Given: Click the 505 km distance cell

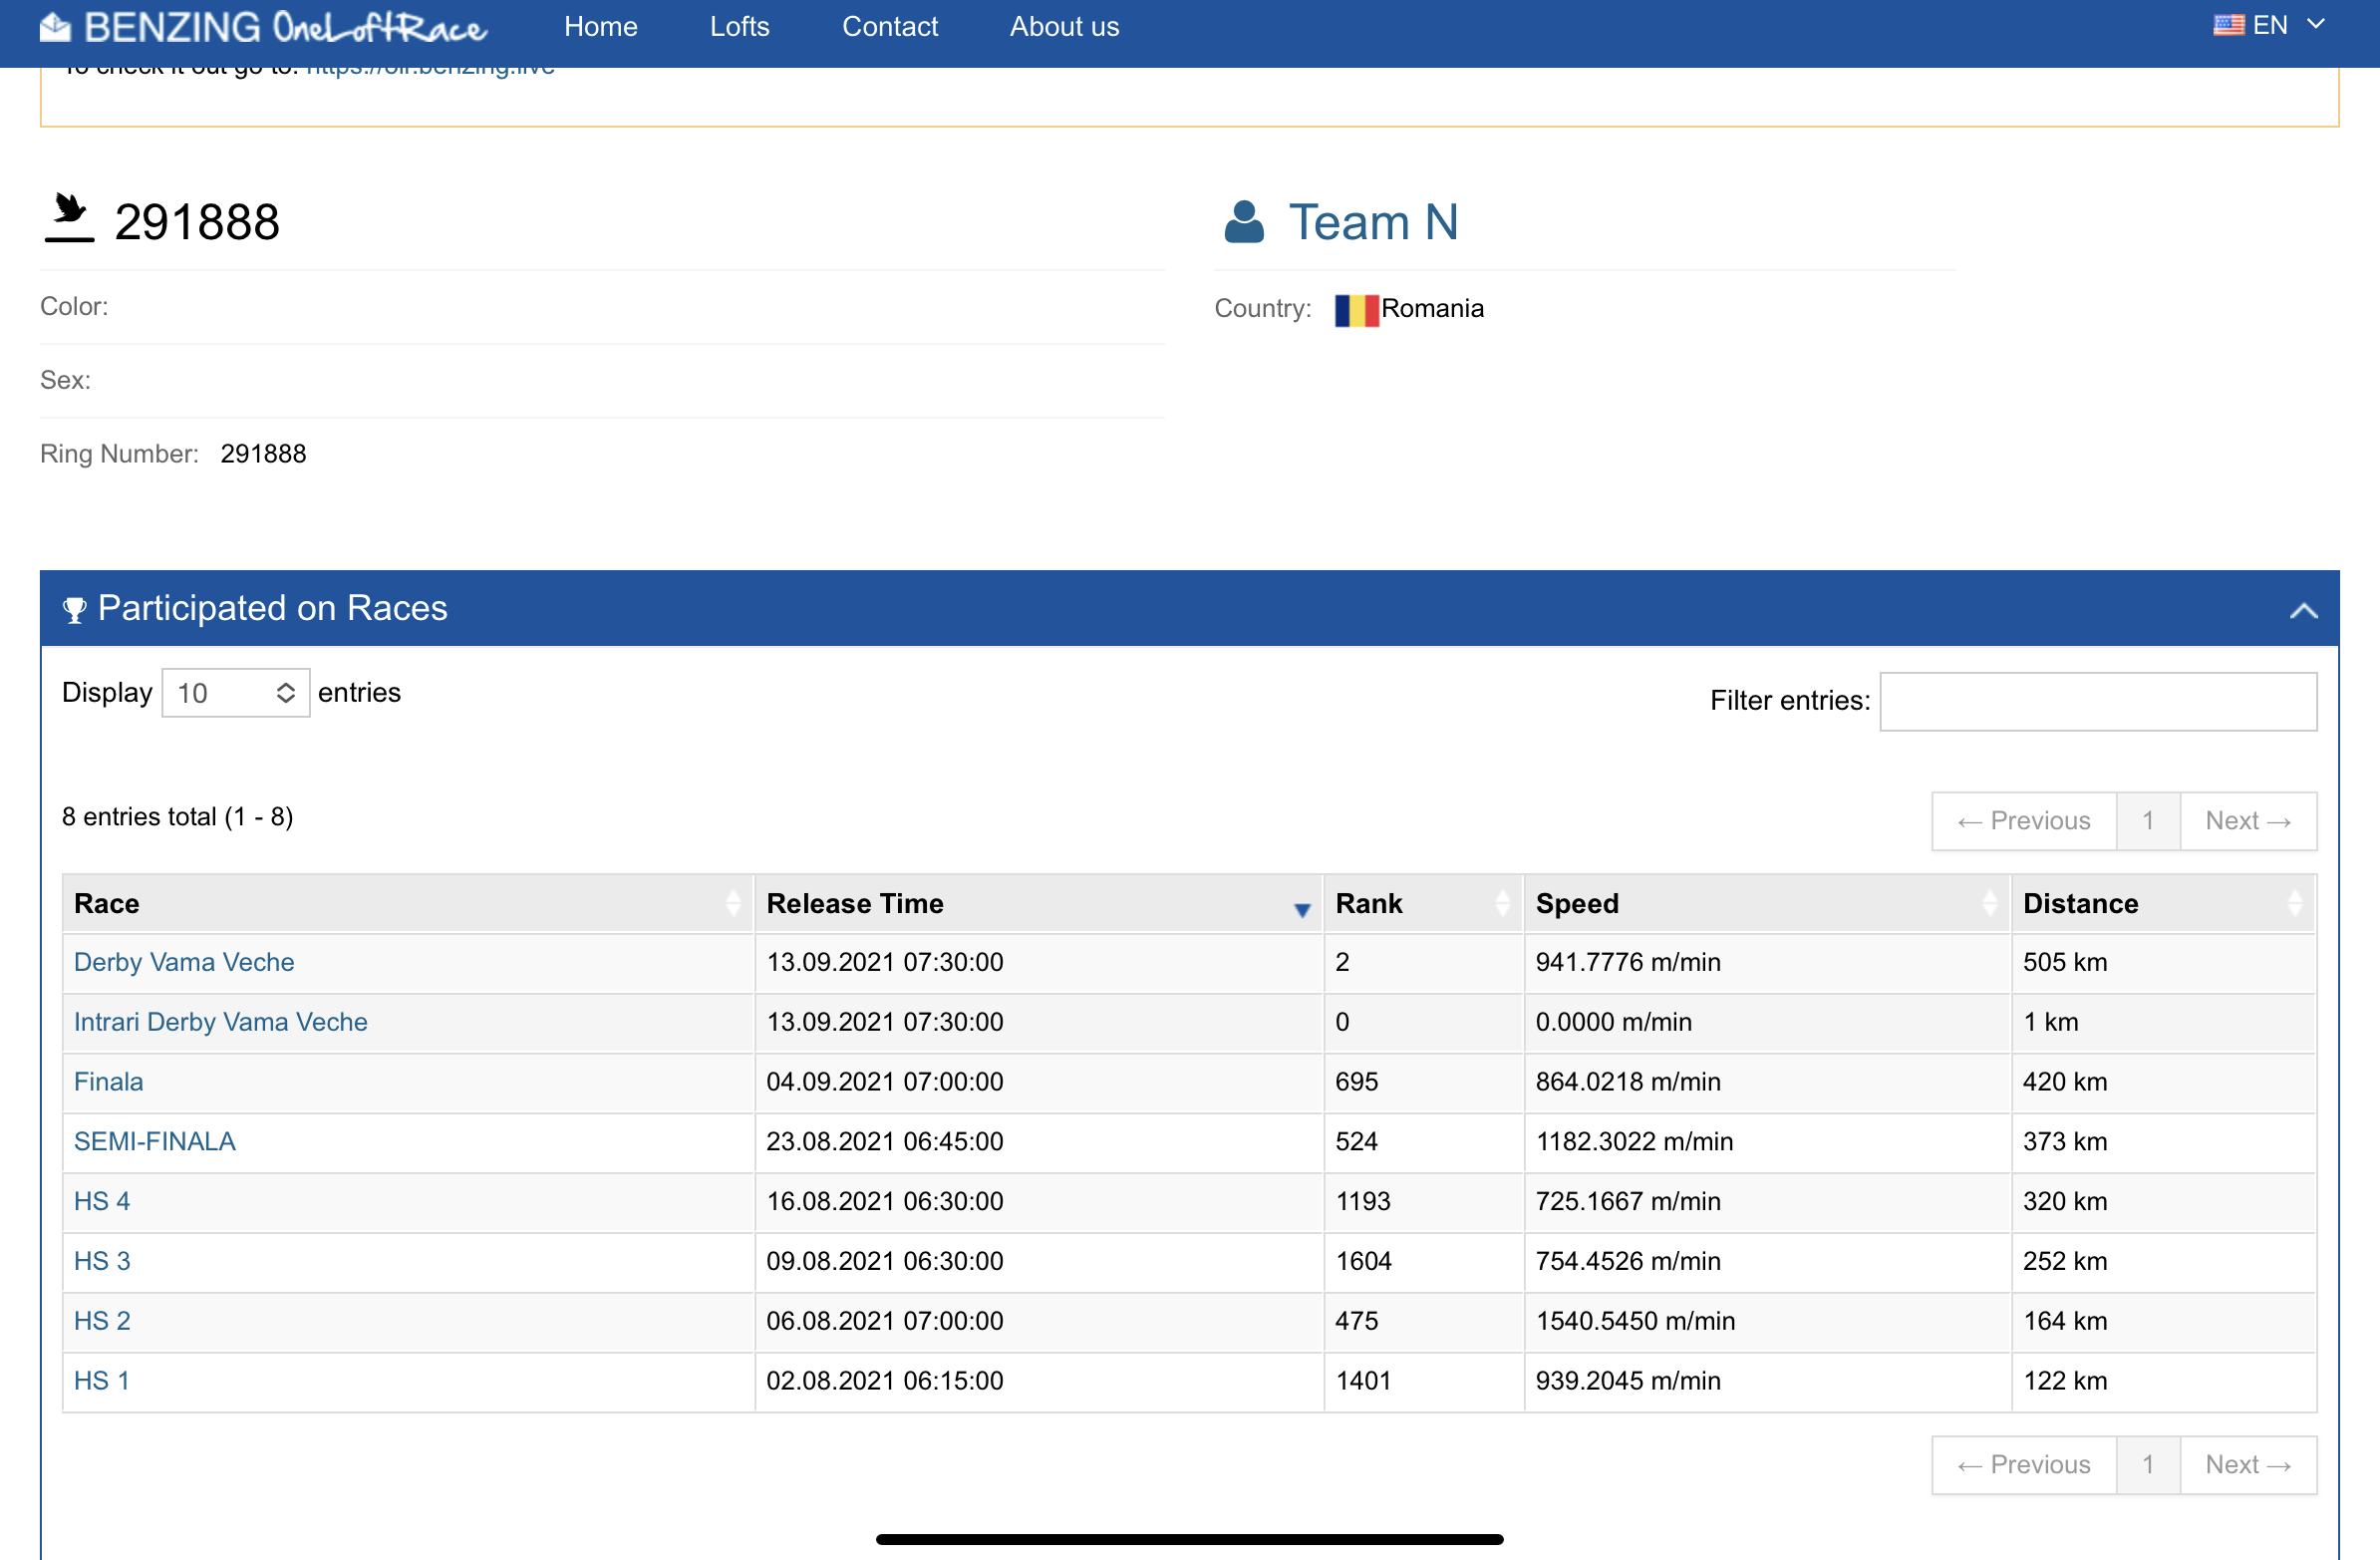Looking at the screenshot, I should [x=2163, y=963].
